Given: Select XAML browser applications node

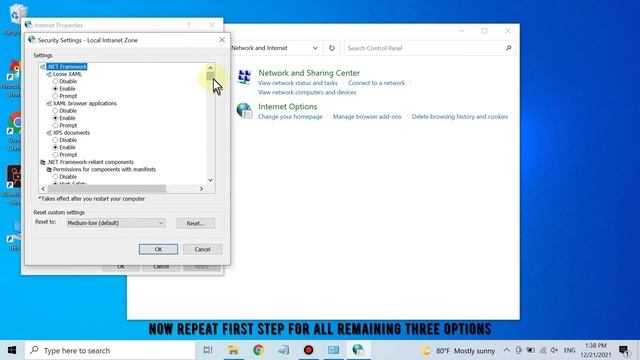Looking at the screenshot, I should pos(84,103).
